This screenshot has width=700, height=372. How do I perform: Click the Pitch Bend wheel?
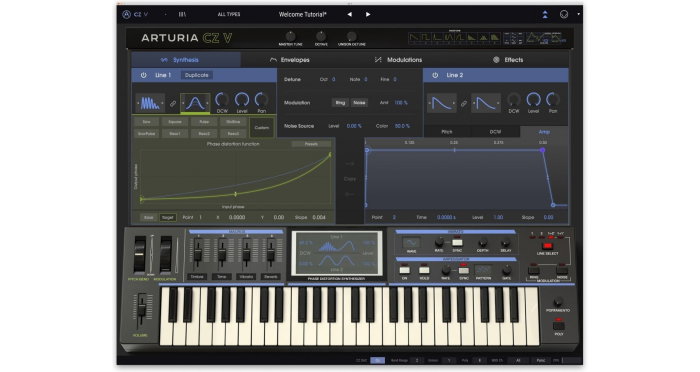(x=139, y=255)
